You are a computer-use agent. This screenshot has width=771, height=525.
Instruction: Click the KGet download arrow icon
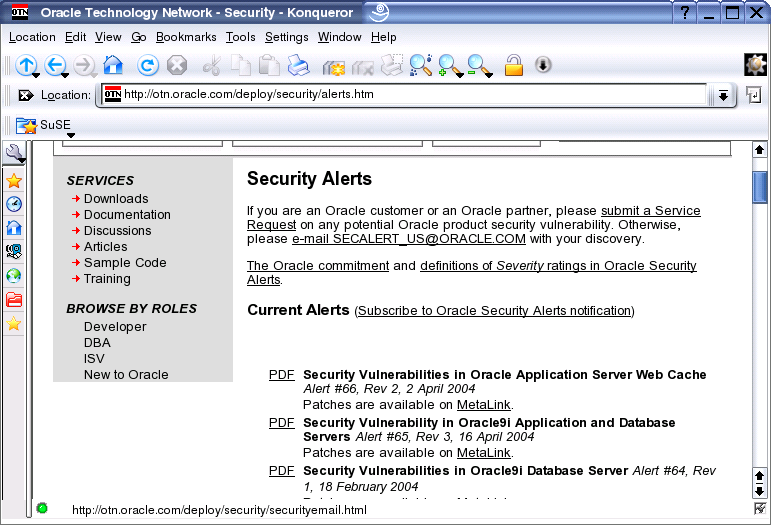pos(543,65)
